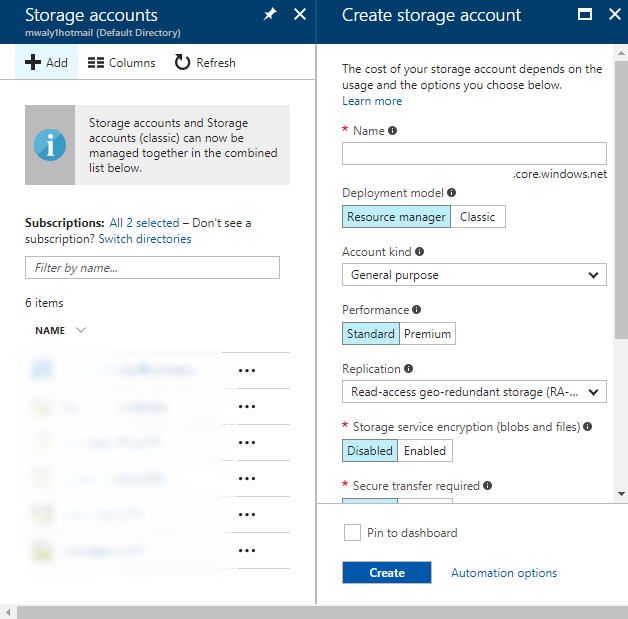This screenshot has width=628, height=619.
Task: Click the blue information icon in banner
Action: point(50,145)
